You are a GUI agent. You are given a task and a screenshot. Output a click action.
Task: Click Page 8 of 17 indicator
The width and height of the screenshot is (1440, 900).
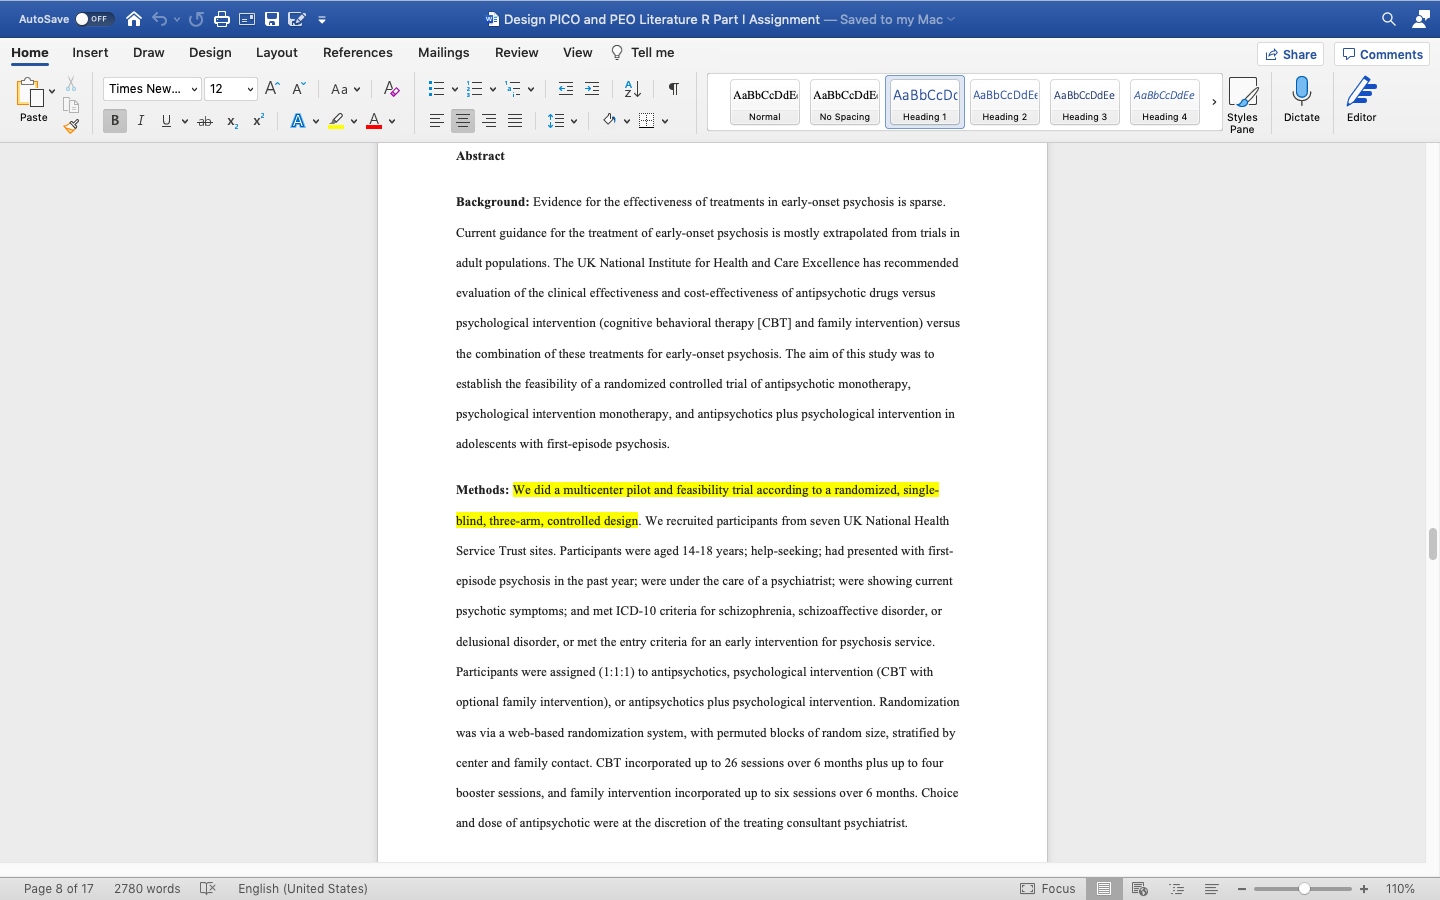(59, 888)
